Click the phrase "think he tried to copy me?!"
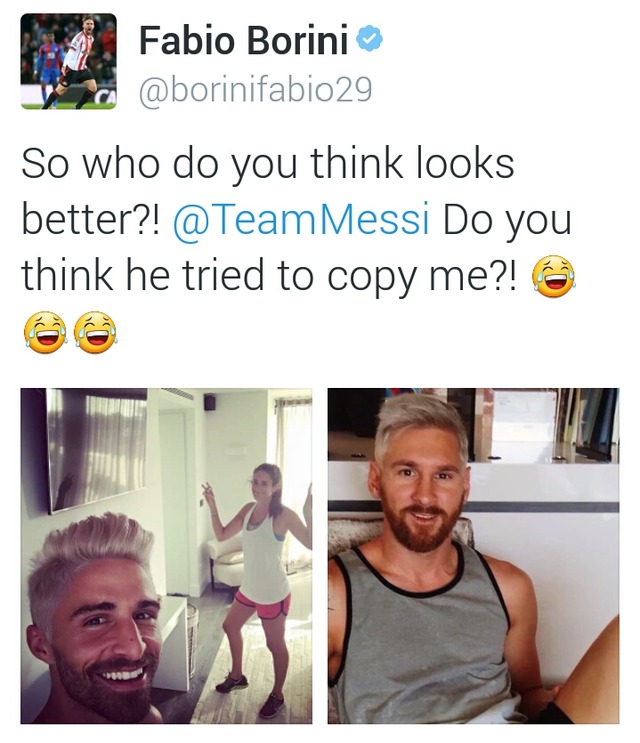 pos(269,276)
